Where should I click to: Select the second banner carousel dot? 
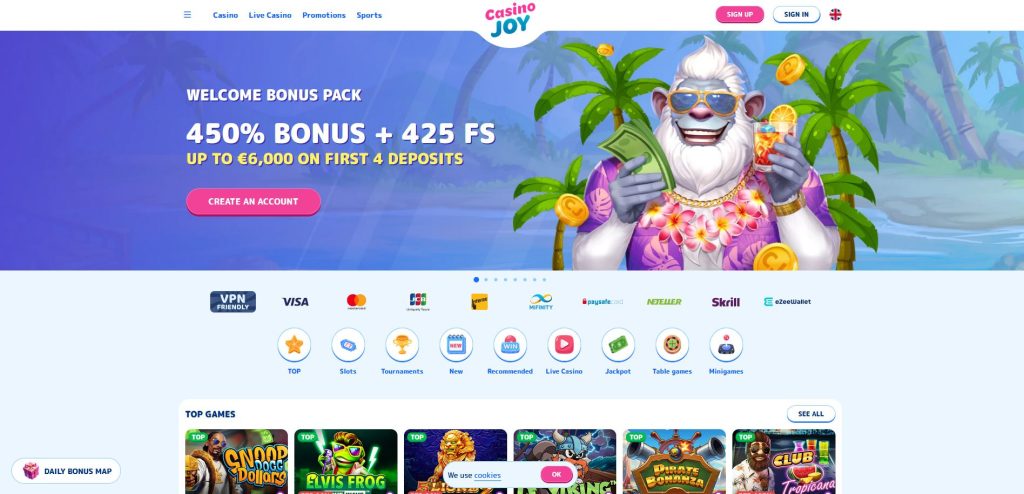(x=486, y=280)
